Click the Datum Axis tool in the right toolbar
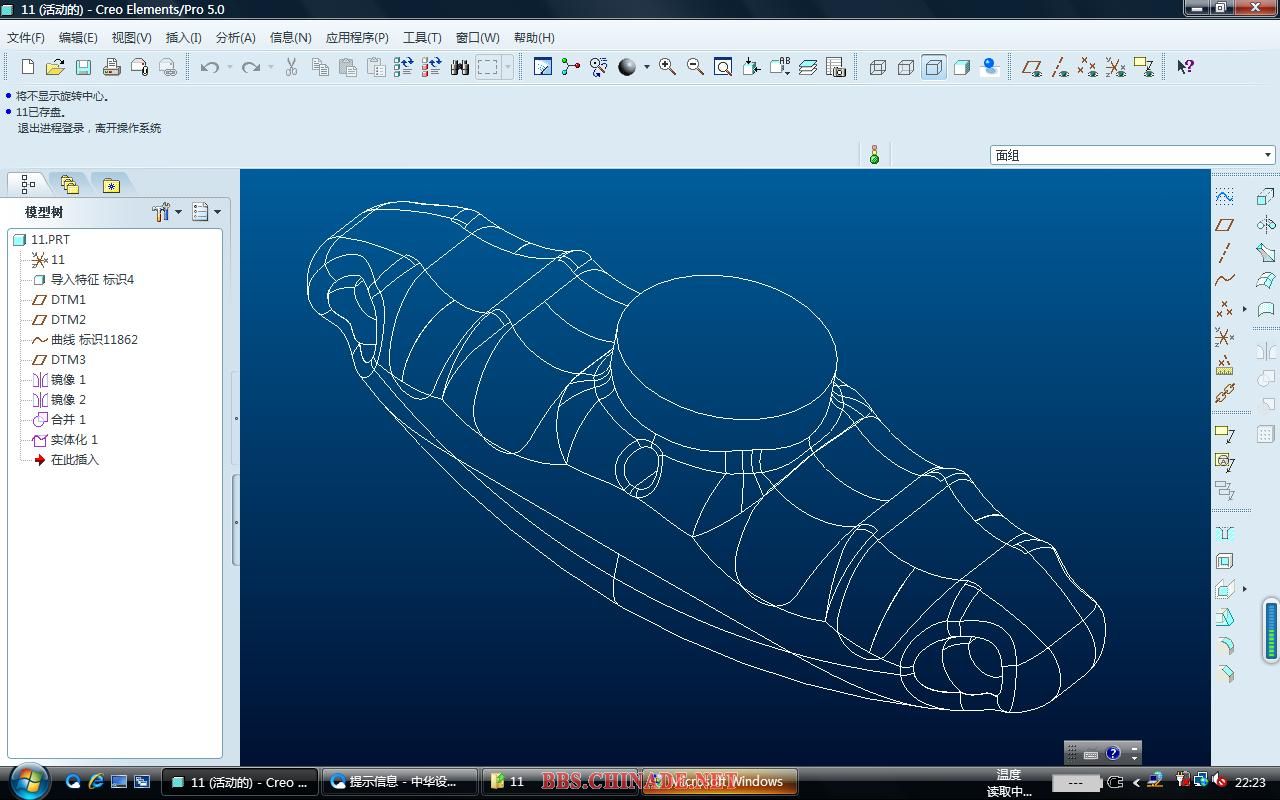This screenshot has width=1280, height=800. [1224, 252]
